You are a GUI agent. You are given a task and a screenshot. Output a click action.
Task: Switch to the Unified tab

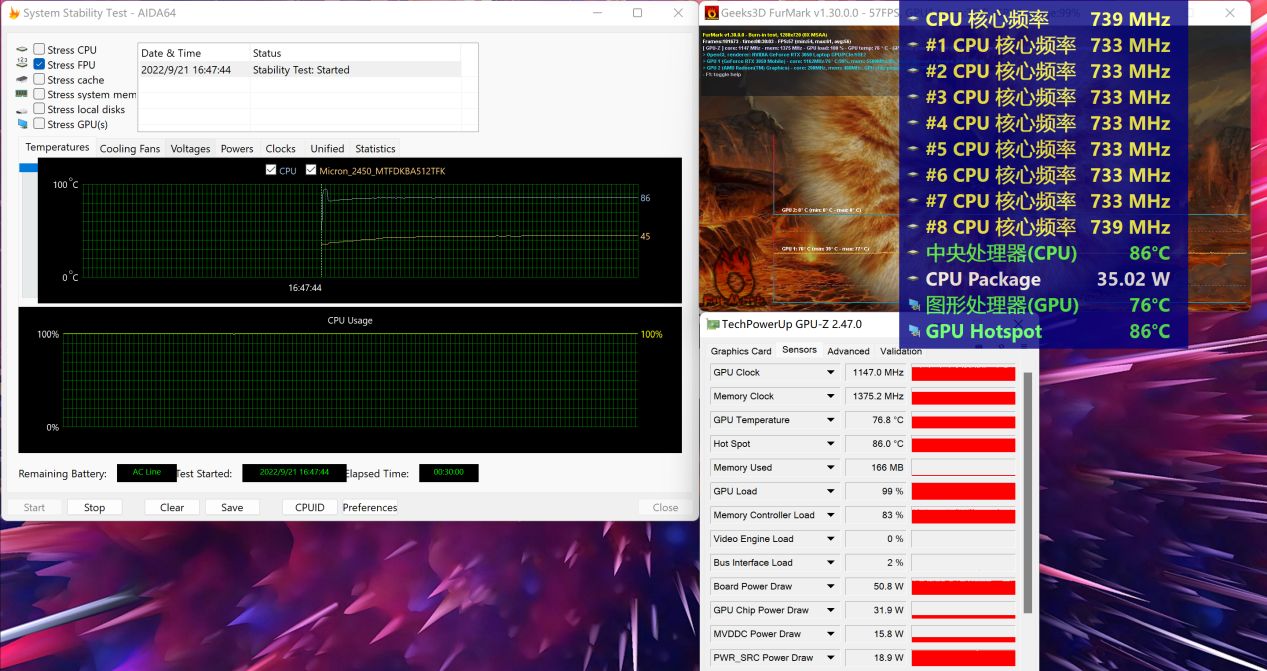327,148
